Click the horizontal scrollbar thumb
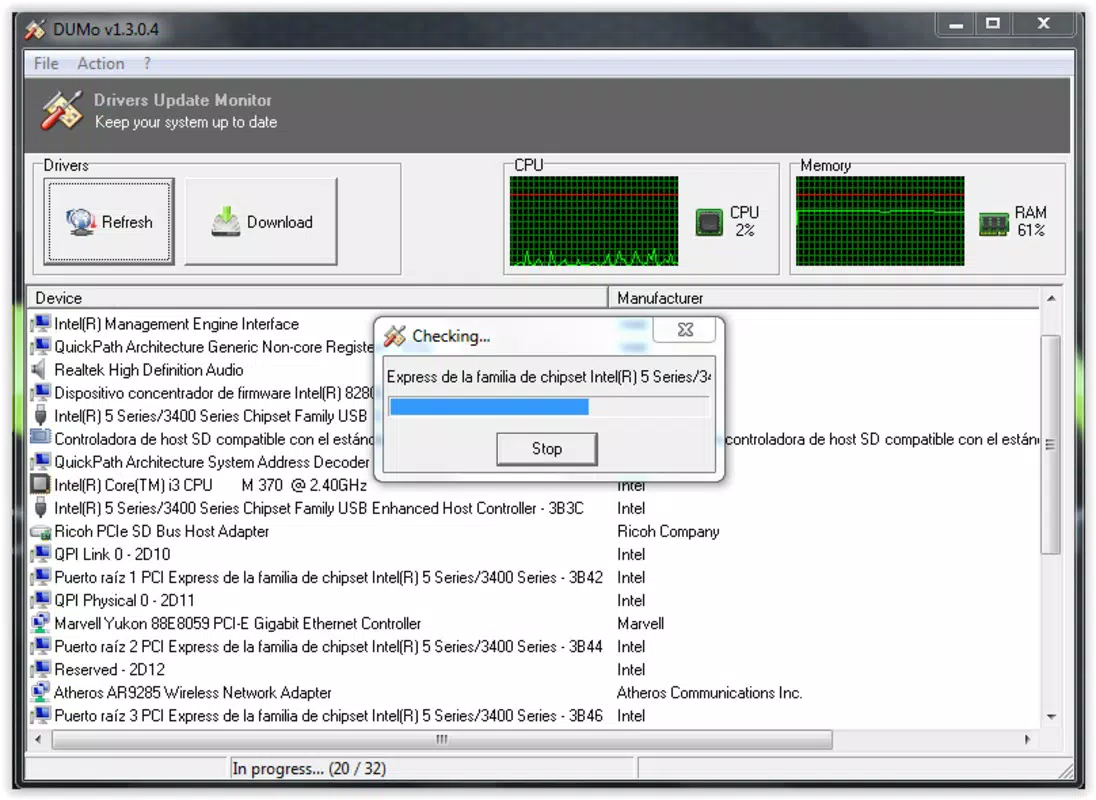Screen dimensions: 1096x800 click(x=442, y=739)
